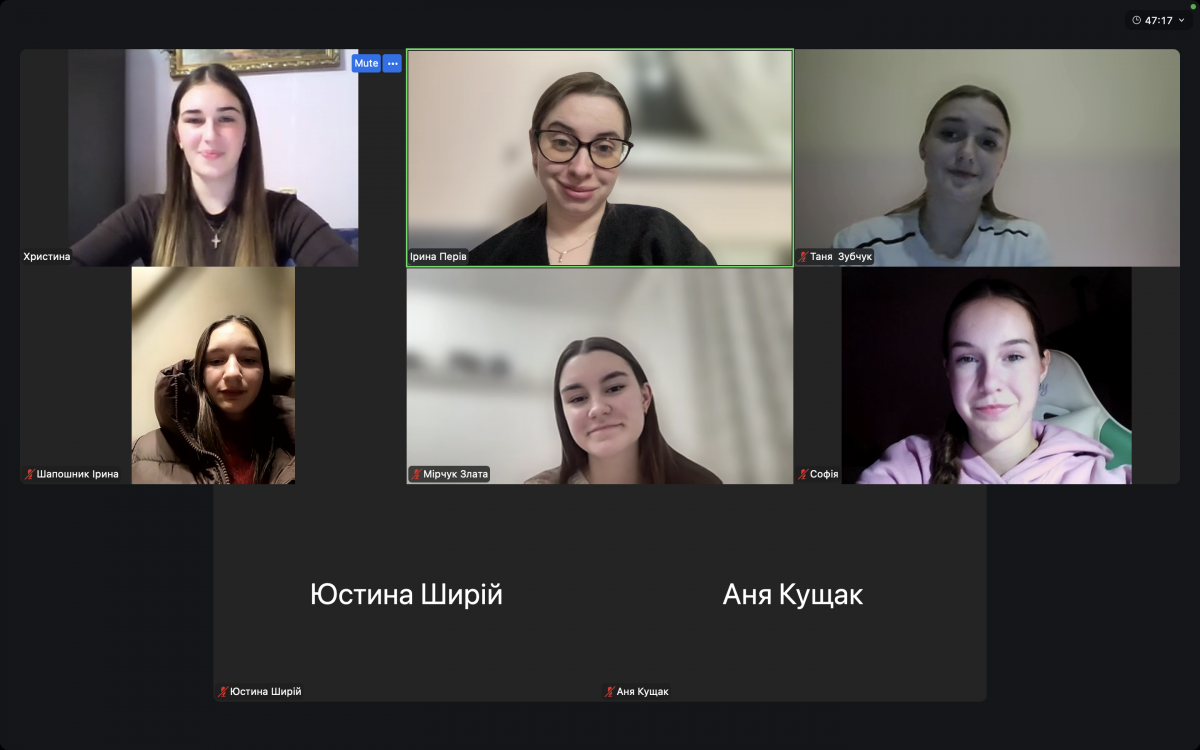Screen dimensions: 1200x750
Task: Click Юстина Ширій's muted mic icon
Action: pos(223,691)
